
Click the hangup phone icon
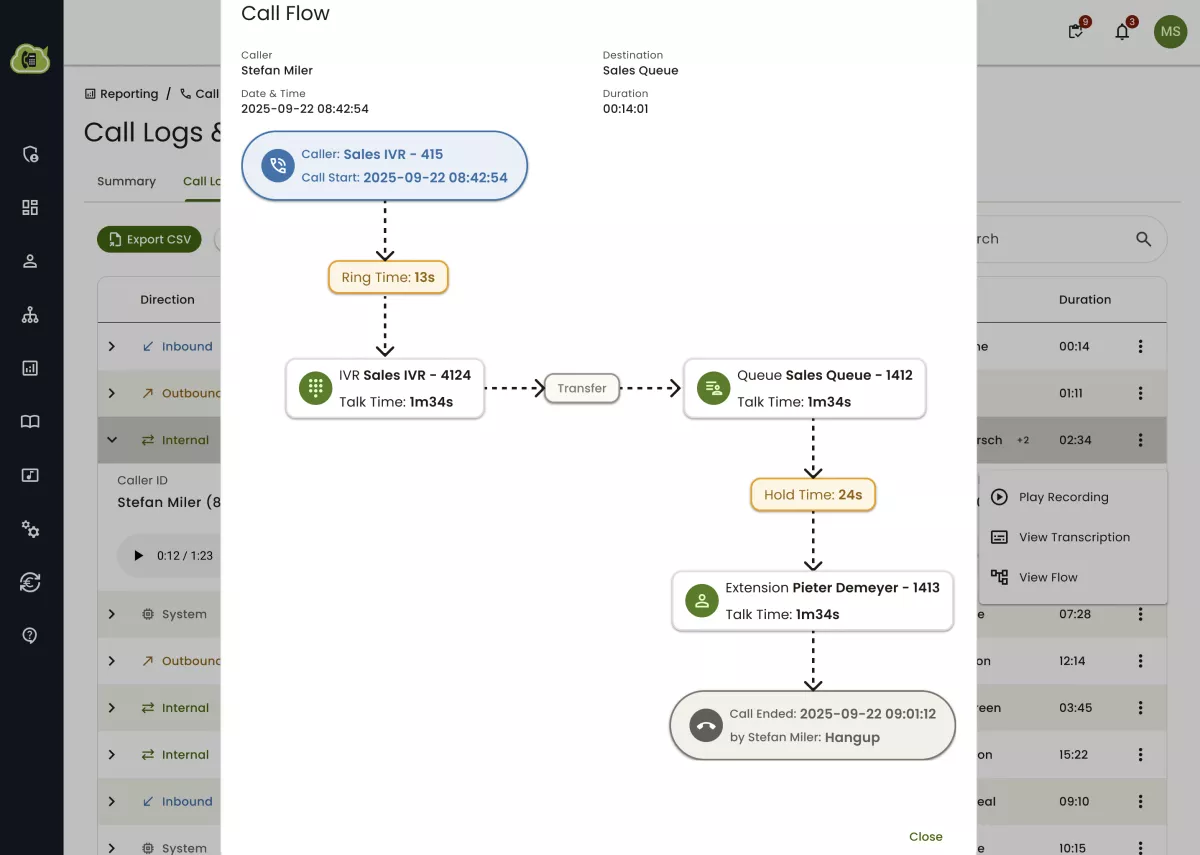(705, 726)
